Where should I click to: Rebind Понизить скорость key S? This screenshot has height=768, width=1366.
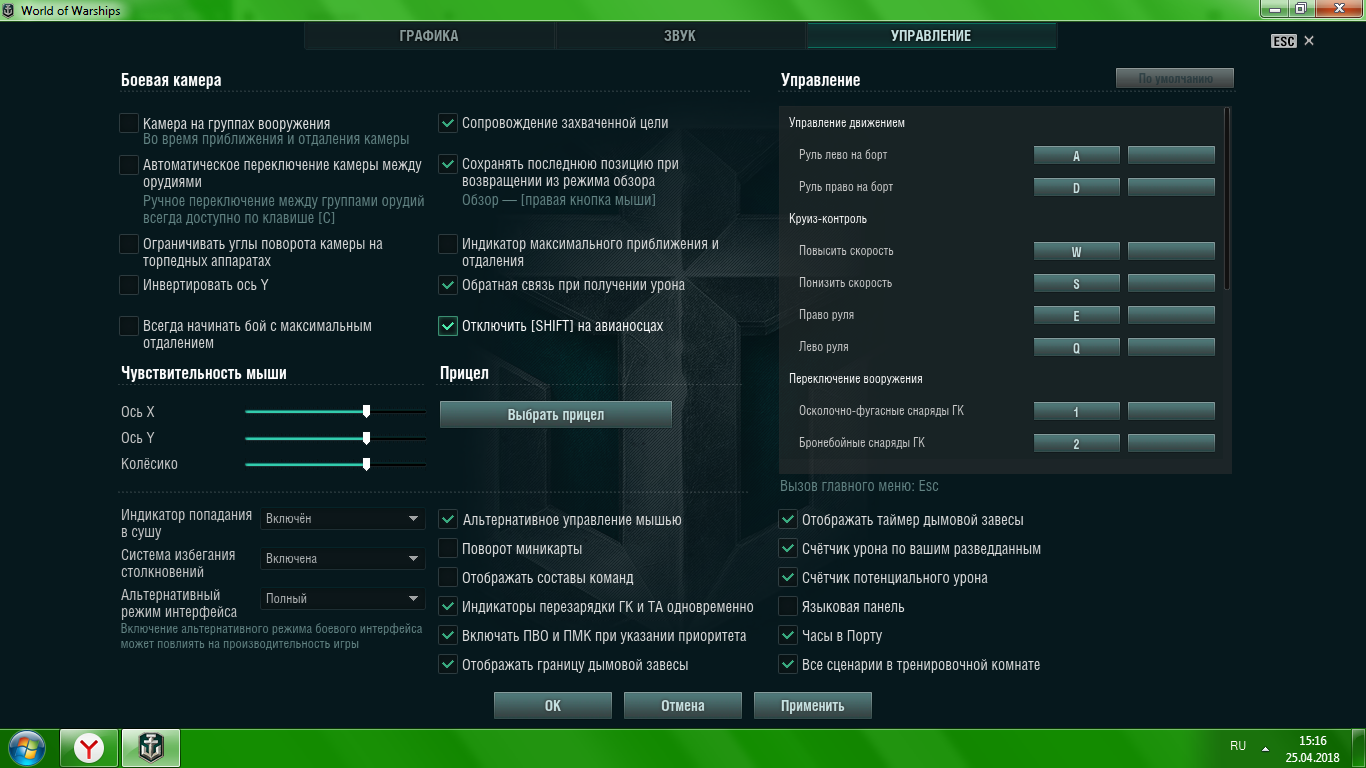click(x=1076, y=284)
